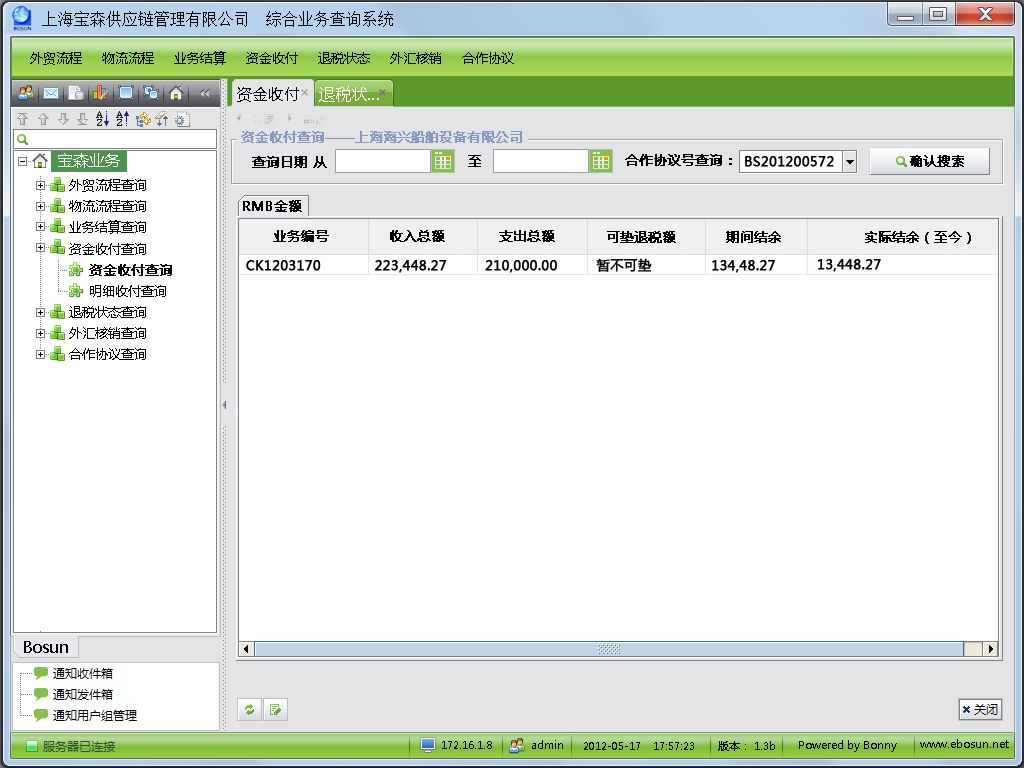Click the 关闭 button
This screenshot has width=1024, height=768.
[979, 709]
